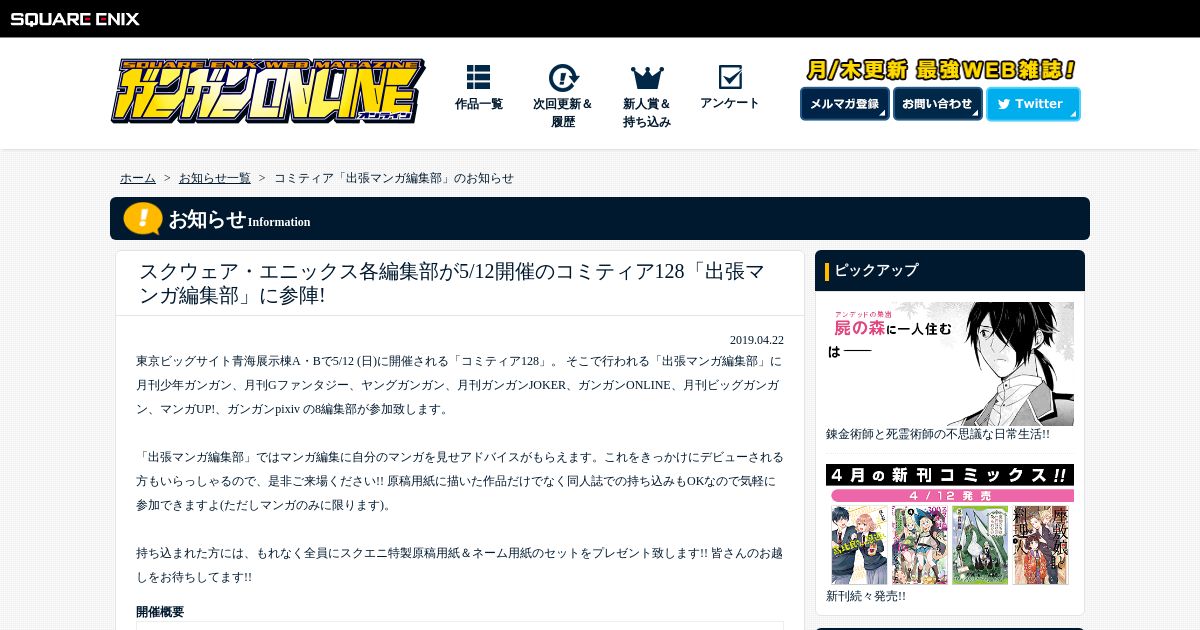
Task: Click the SQUARE ENIX logo in top bar
Action: pyautogui.click(x=75, y=19)
